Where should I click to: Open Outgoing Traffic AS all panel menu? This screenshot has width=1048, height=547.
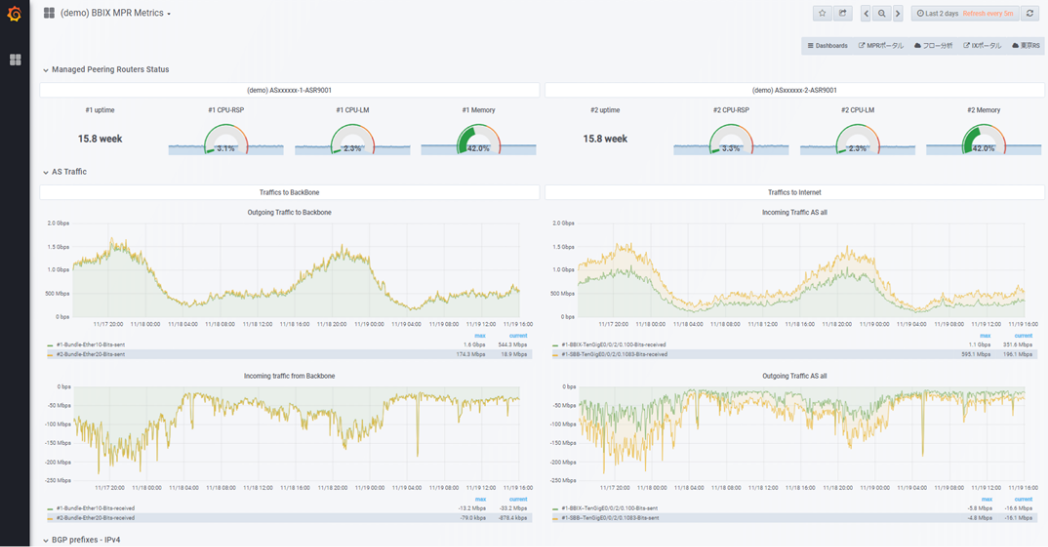pyautogui.click(x=795, y=376)
